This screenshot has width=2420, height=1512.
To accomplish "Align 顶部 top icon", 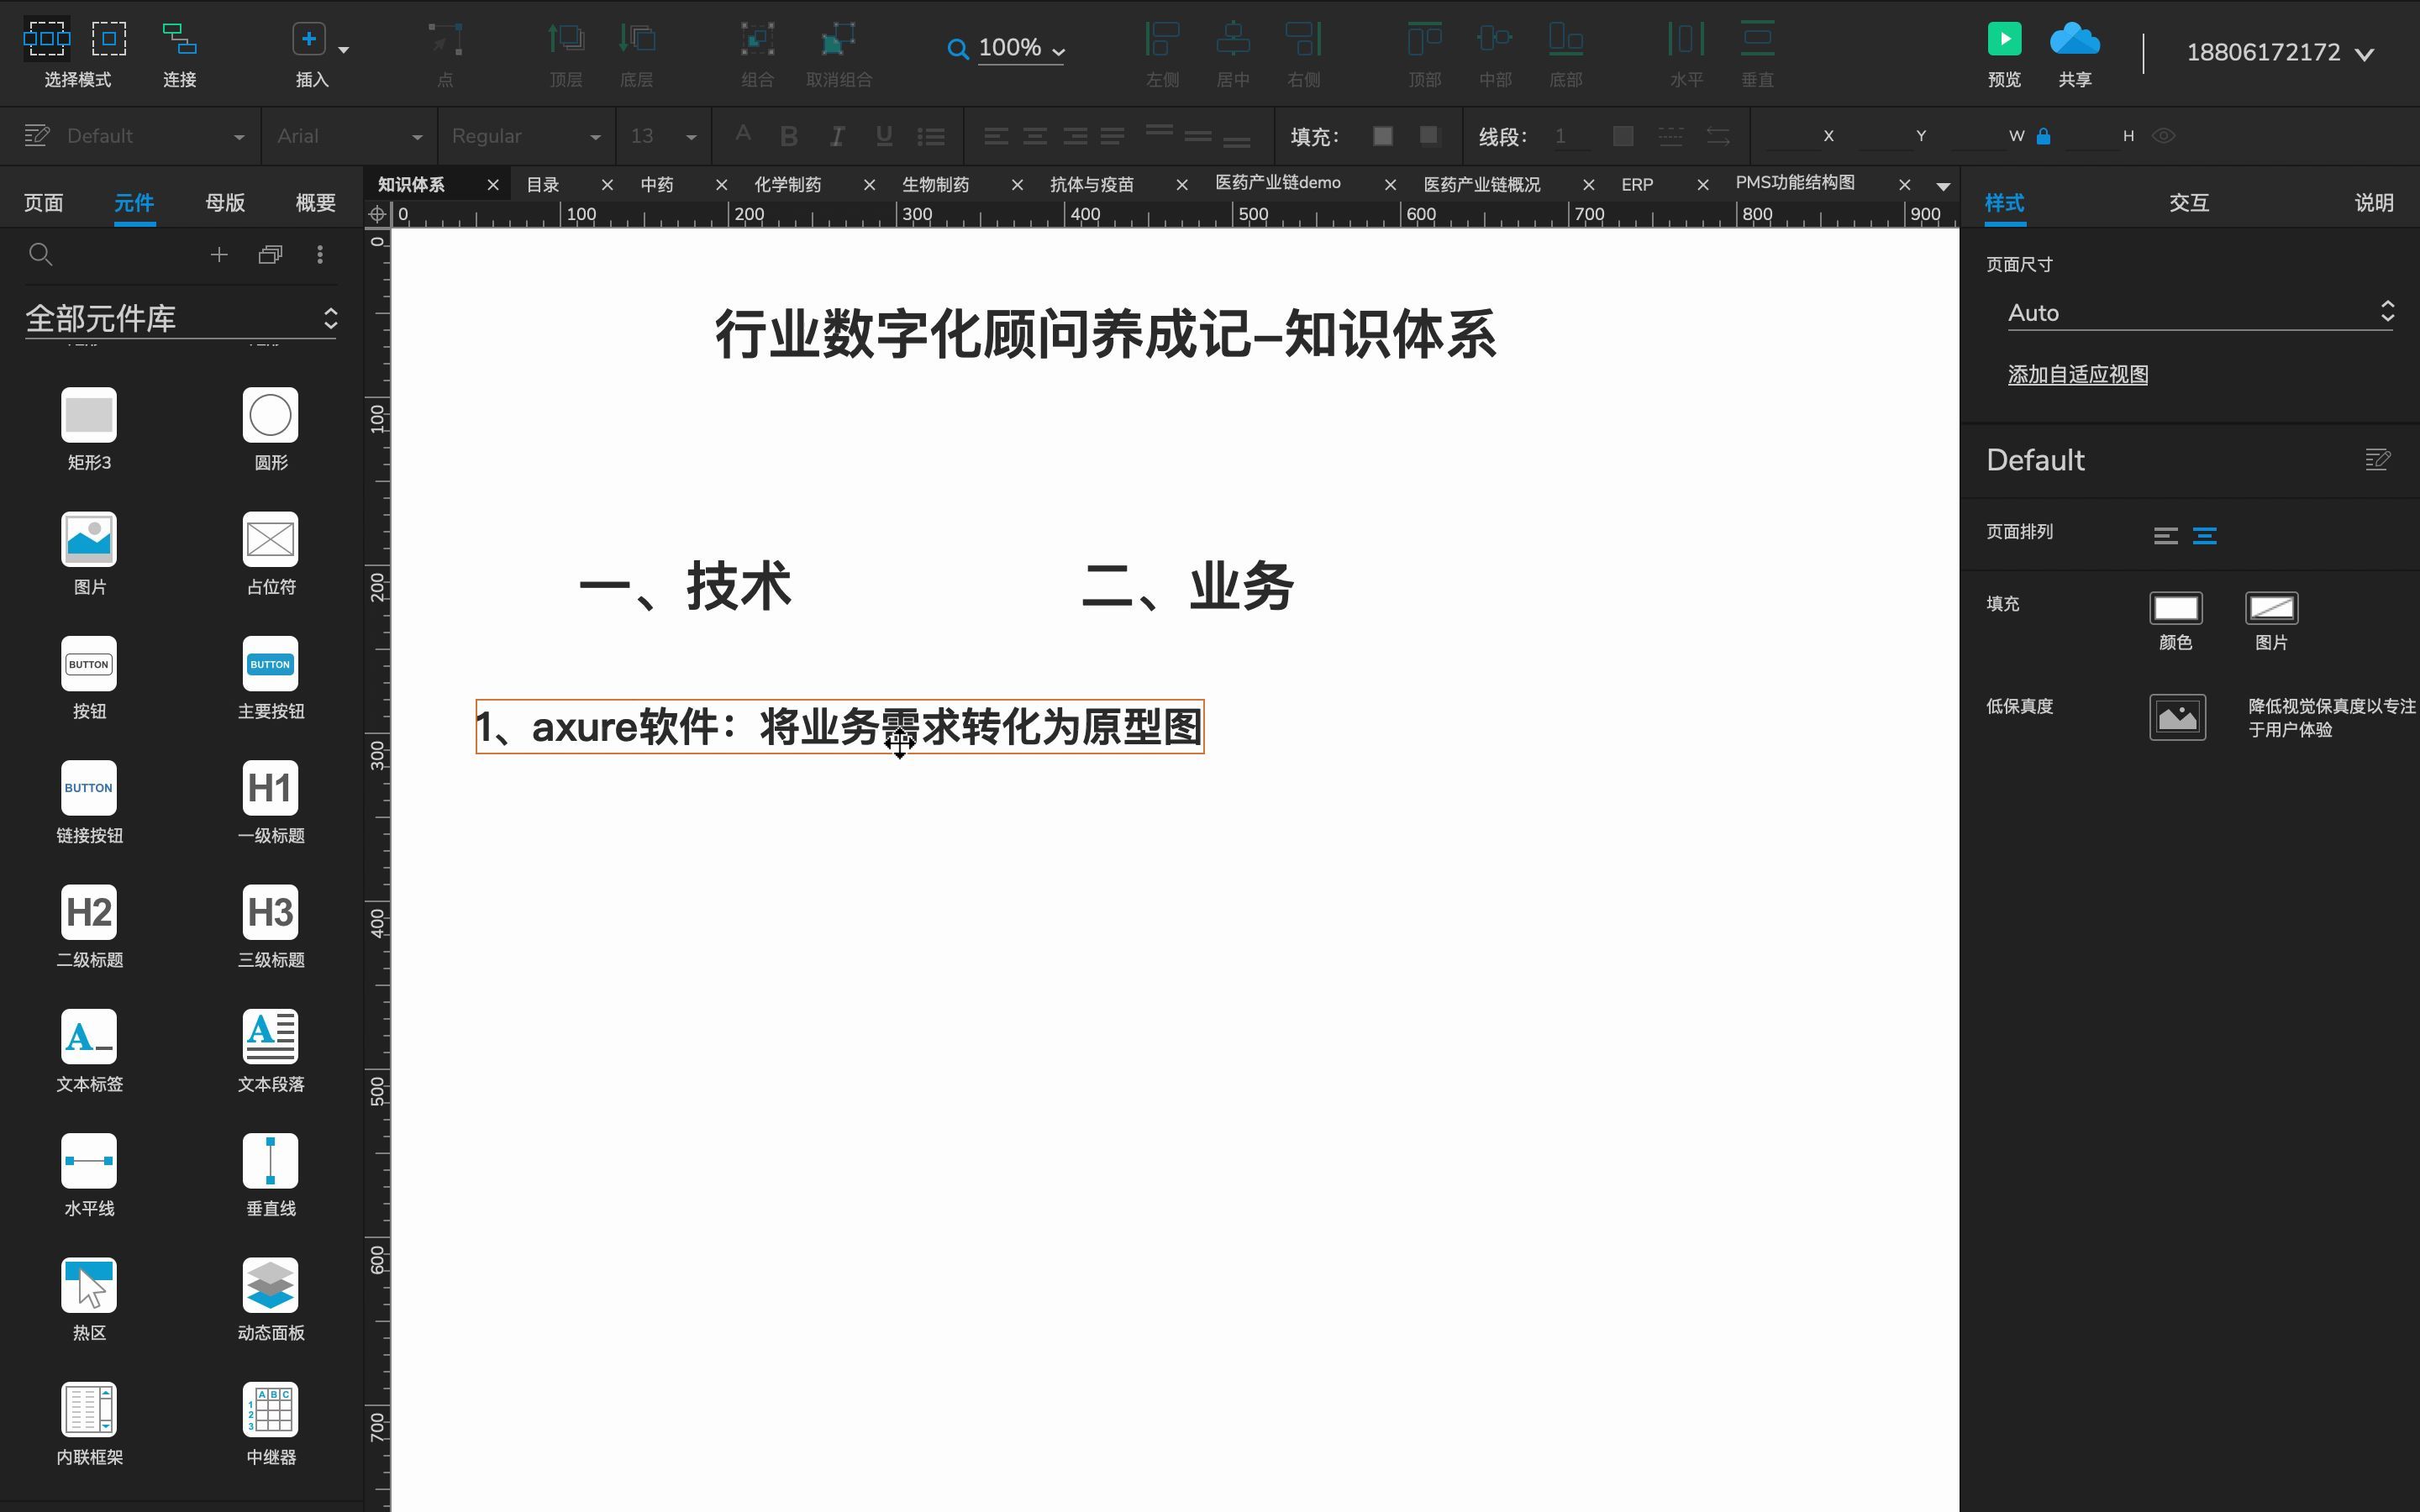I will [1425, 39].
